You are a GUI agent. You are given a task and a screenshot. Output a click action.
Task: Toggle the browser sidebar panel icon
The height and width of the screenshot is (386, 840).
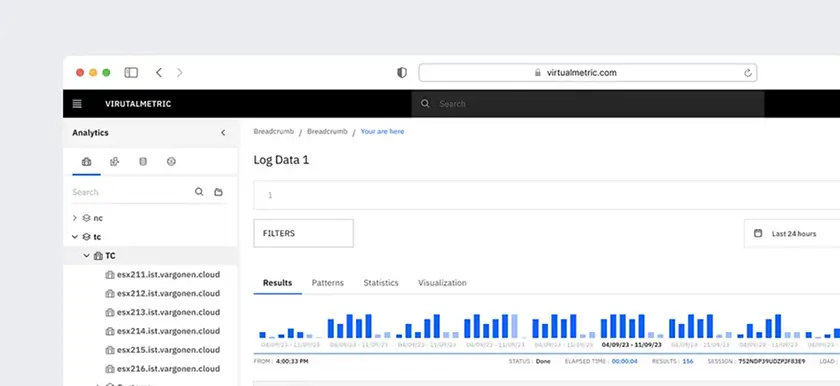pos(131,73)
